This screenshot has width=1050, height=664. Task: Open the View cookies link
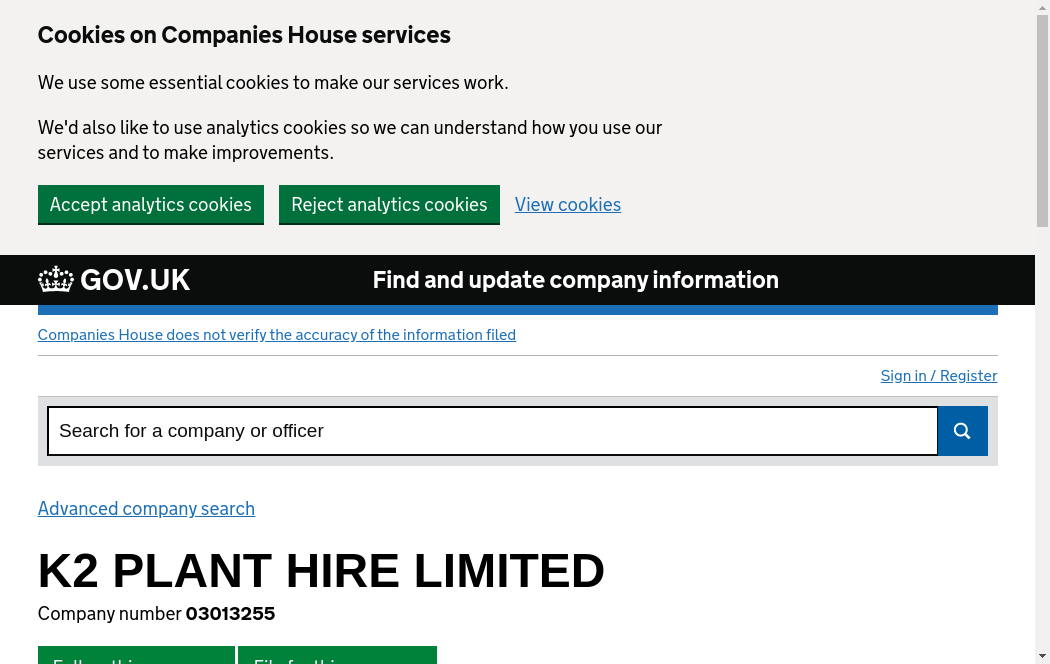(x=568, y=204)
